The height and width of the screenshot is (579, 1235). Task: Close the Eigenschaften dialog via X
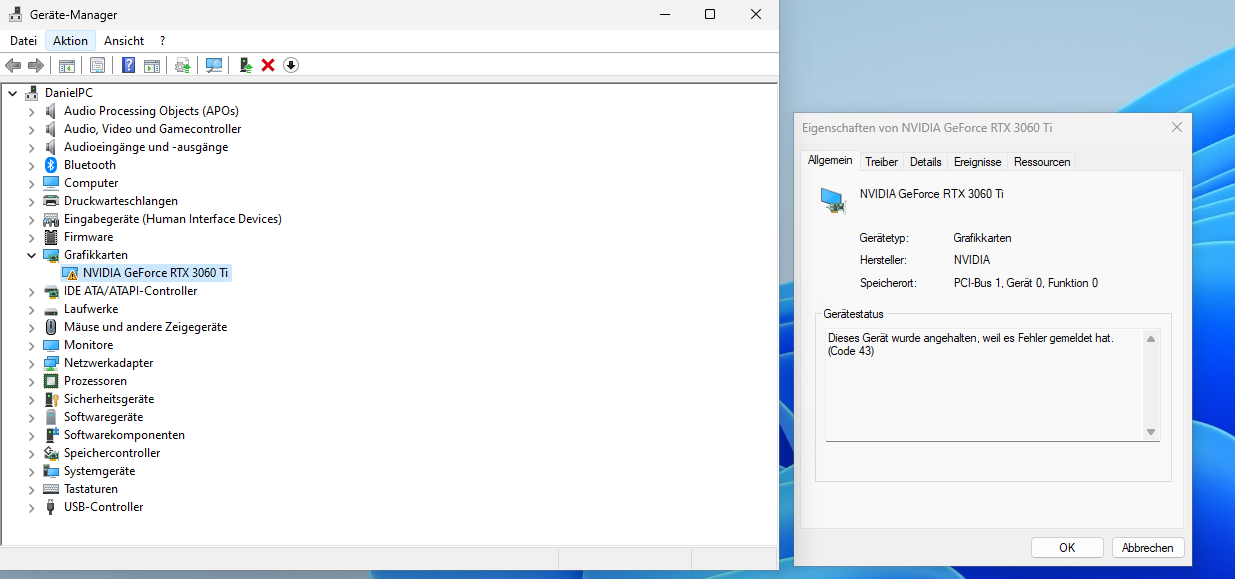pyautogui.click(x=1177, y=128)
